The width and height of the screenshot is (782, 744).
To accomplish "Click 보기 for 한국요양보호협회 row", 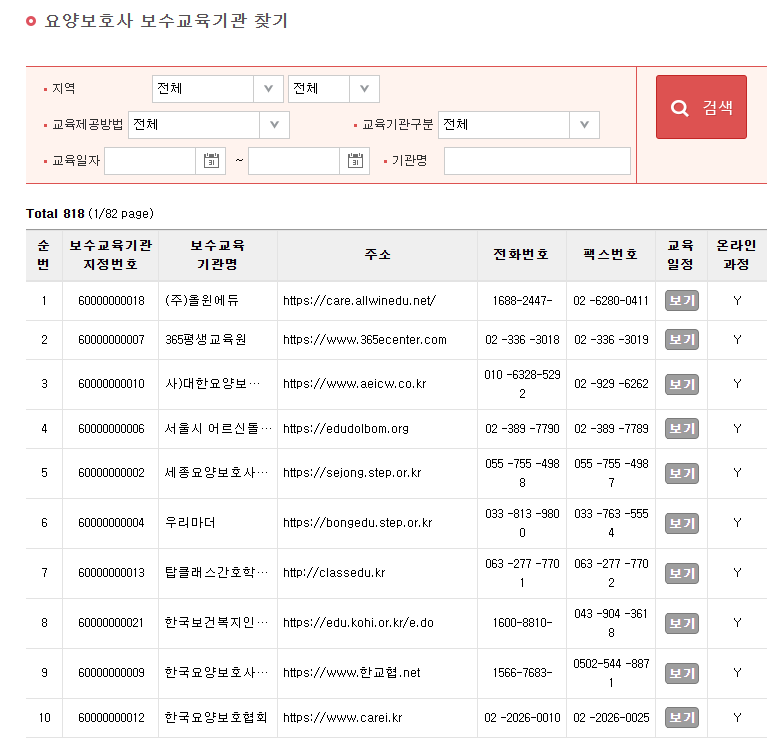I will [682, 718].
